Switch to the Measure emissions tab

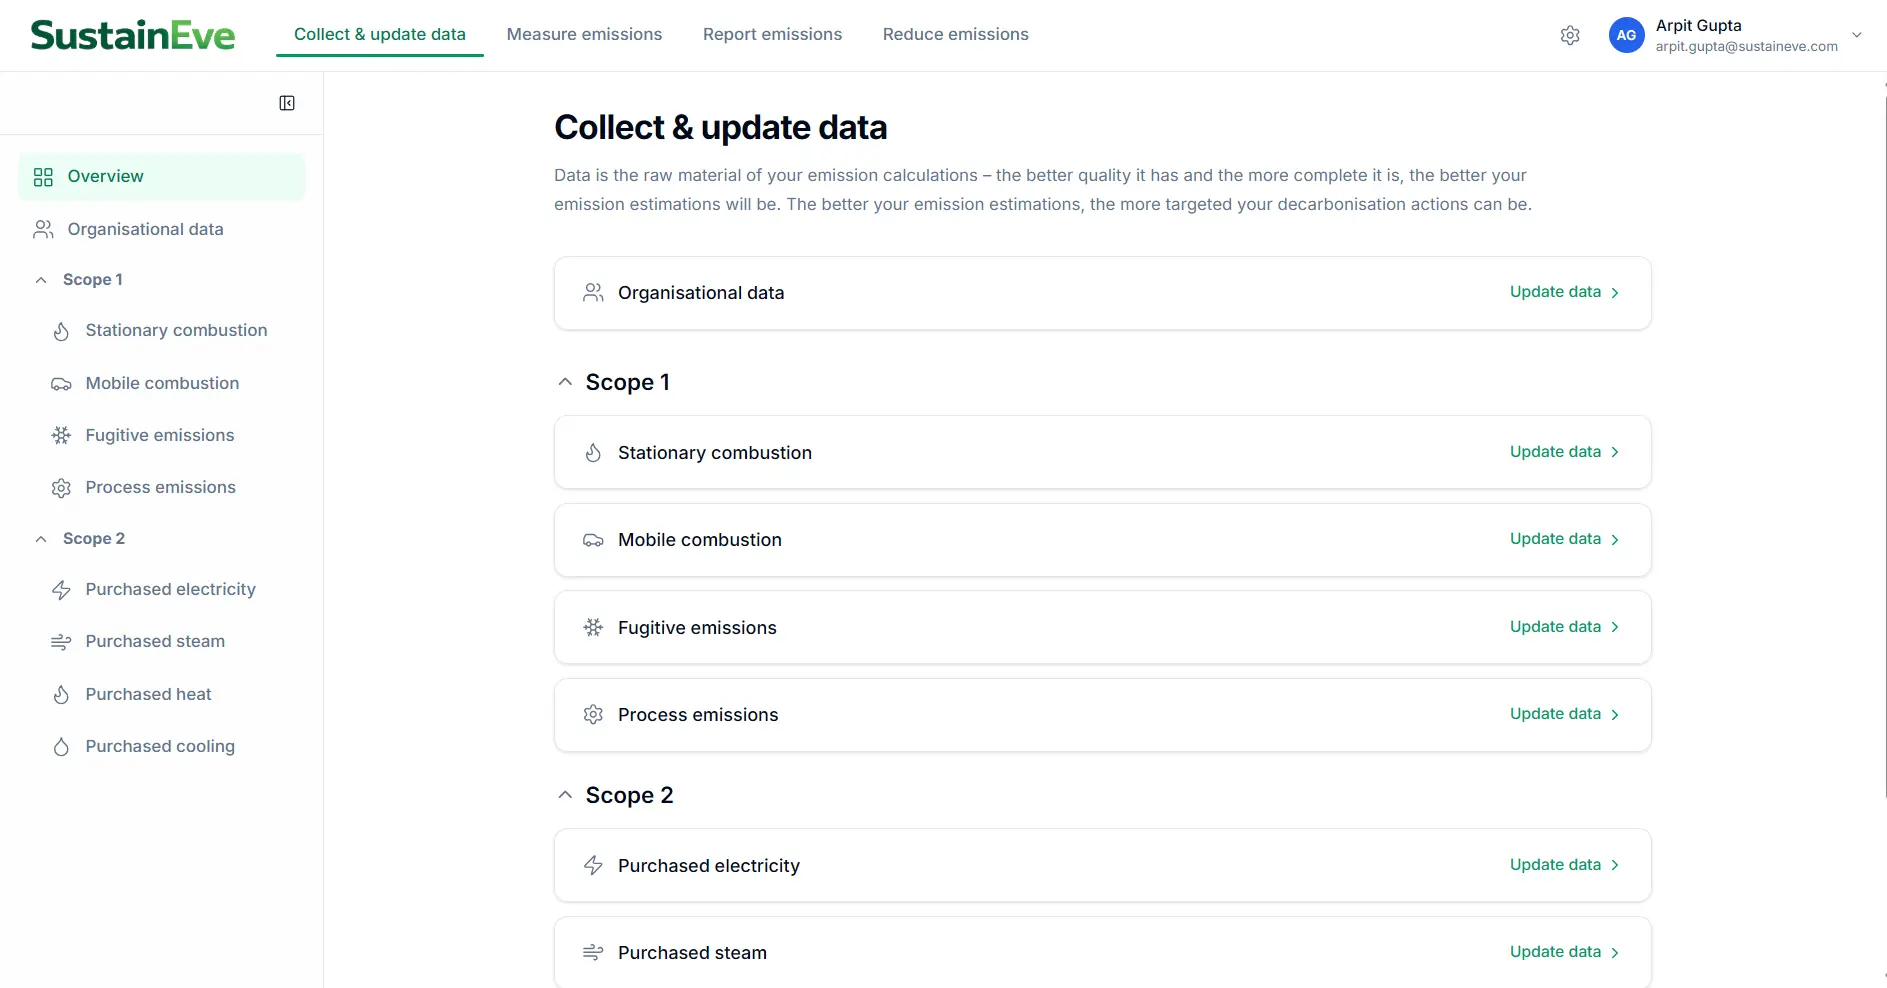(x=585, y=34)
